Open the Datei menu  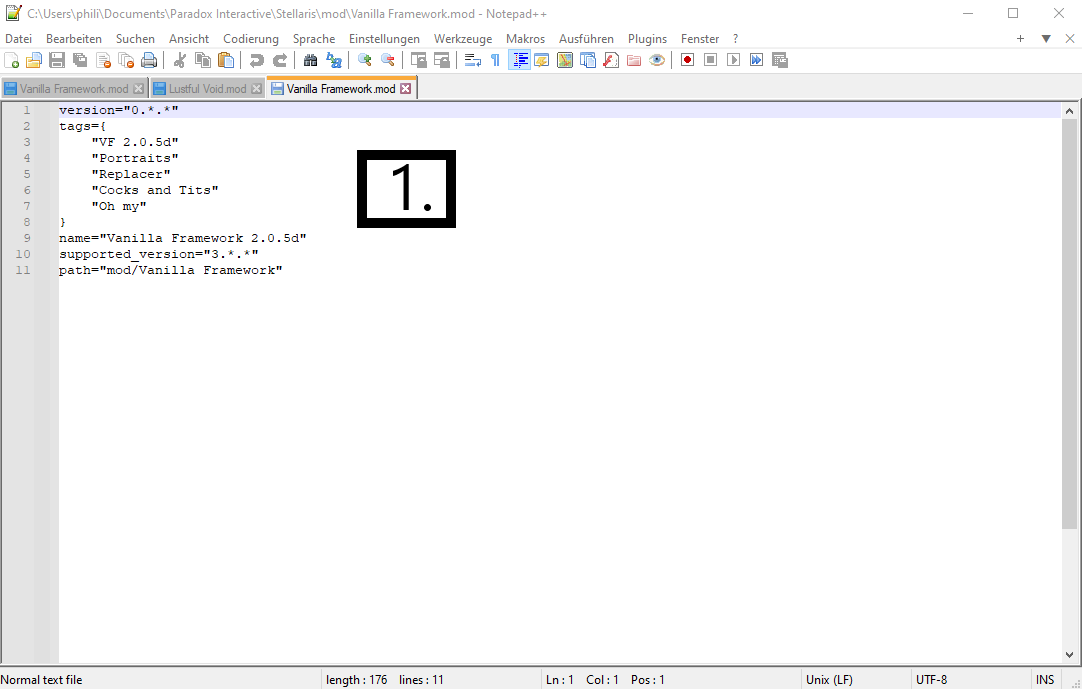coord(19,39)
